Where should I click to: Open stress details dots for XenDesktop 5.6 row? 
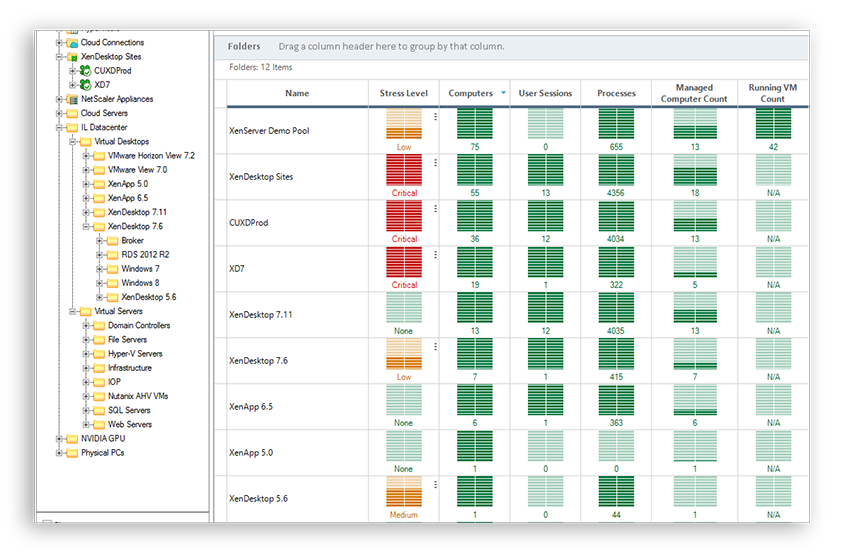435,485
